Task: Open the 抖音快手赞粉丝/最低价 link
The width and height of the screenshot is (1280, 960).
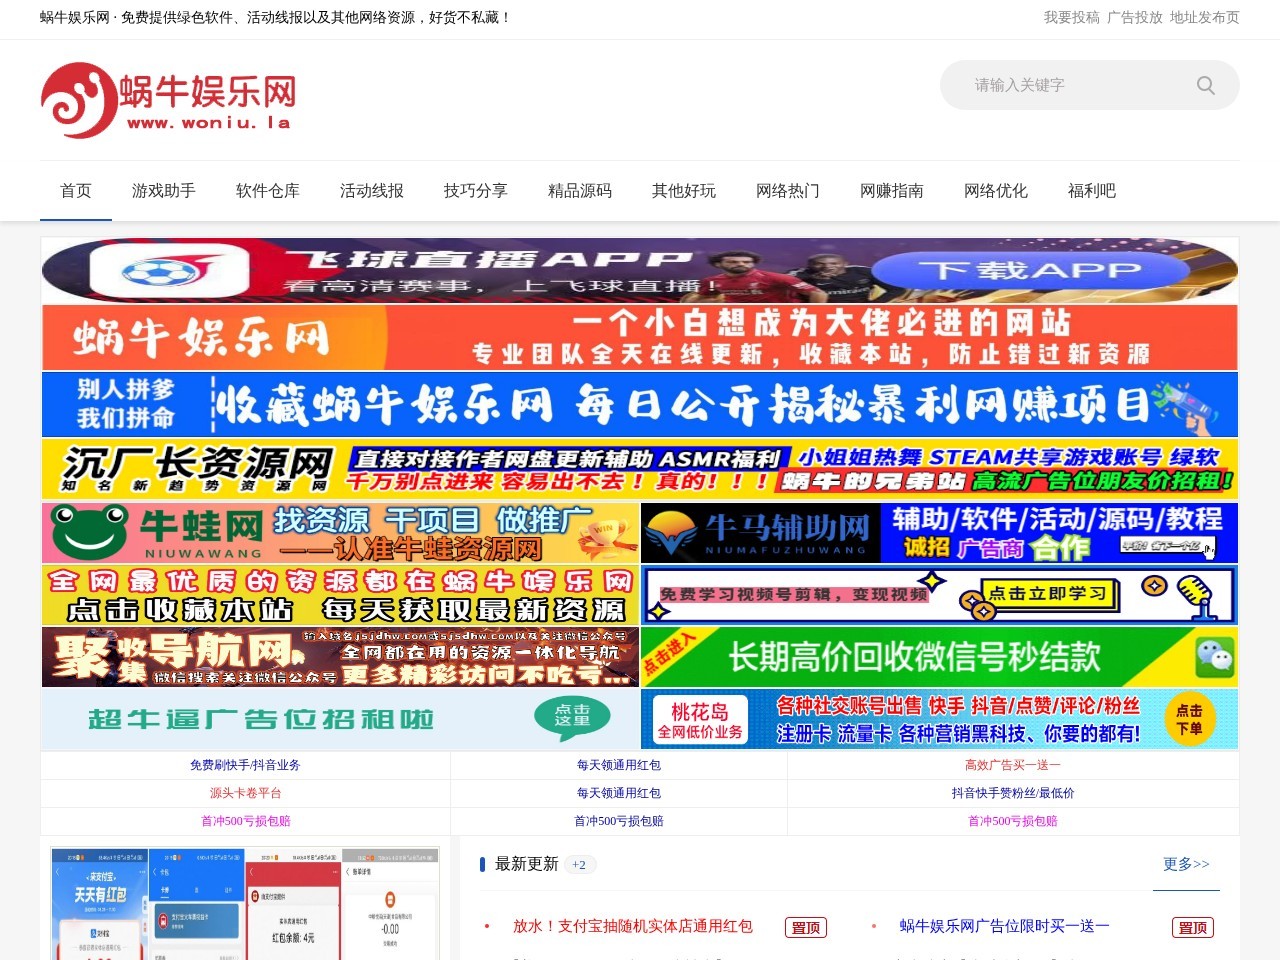Action: point(1013,793)
